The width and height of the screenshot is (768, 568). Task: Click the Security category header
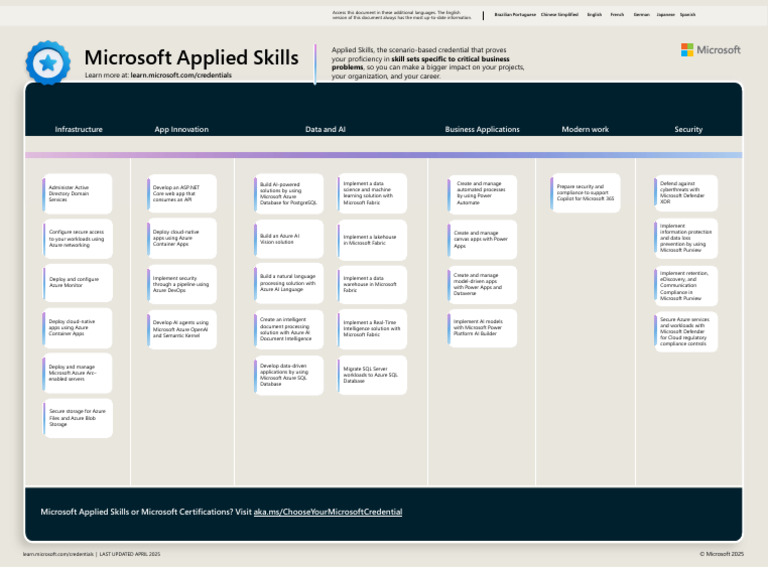tap(688, 129)
